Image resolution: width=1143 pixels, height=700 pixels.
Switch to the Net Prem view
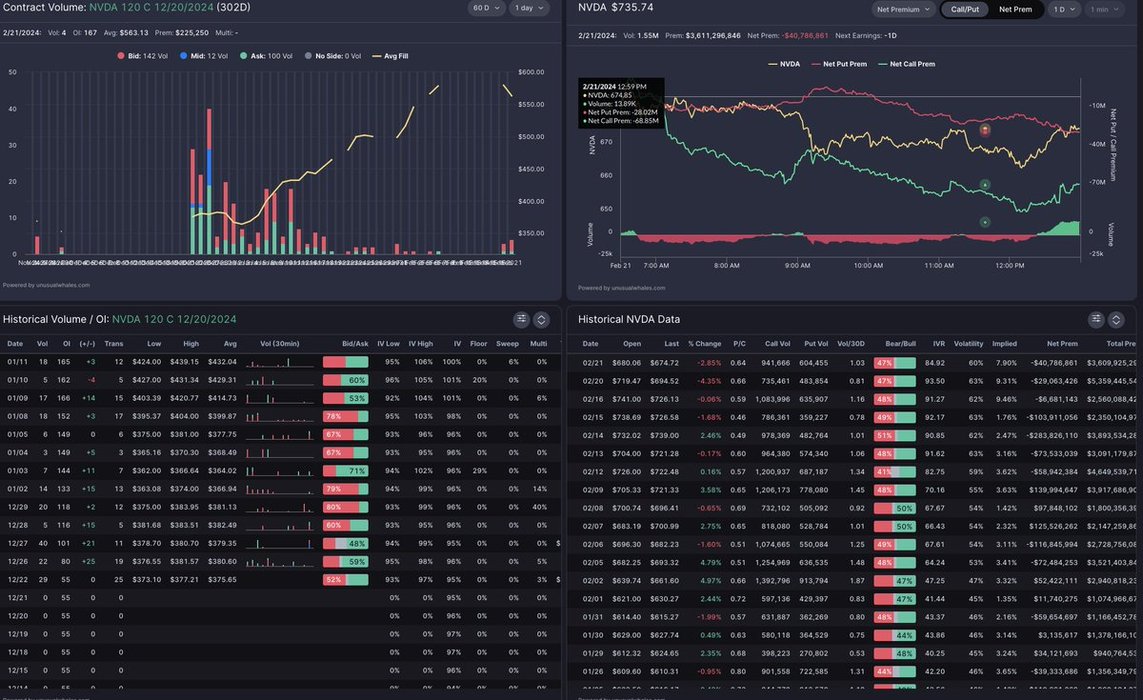[1015, 9]
